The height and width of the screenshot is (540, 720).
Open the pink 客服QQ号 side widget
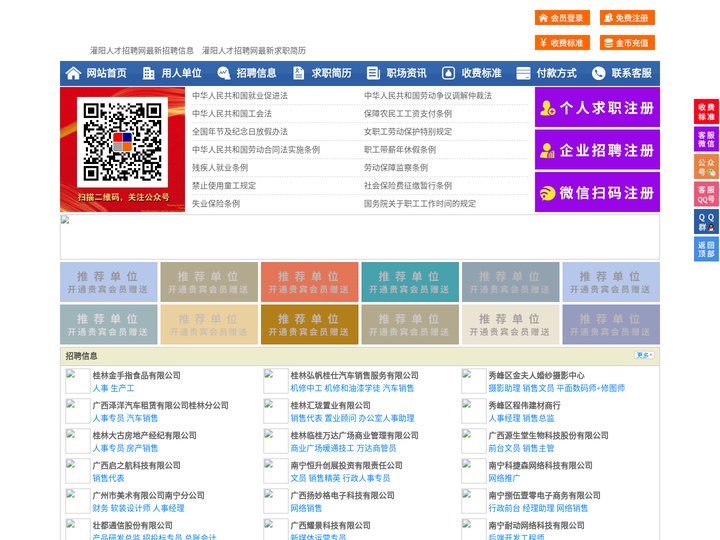pyautogui.click(x=706, y=194)
